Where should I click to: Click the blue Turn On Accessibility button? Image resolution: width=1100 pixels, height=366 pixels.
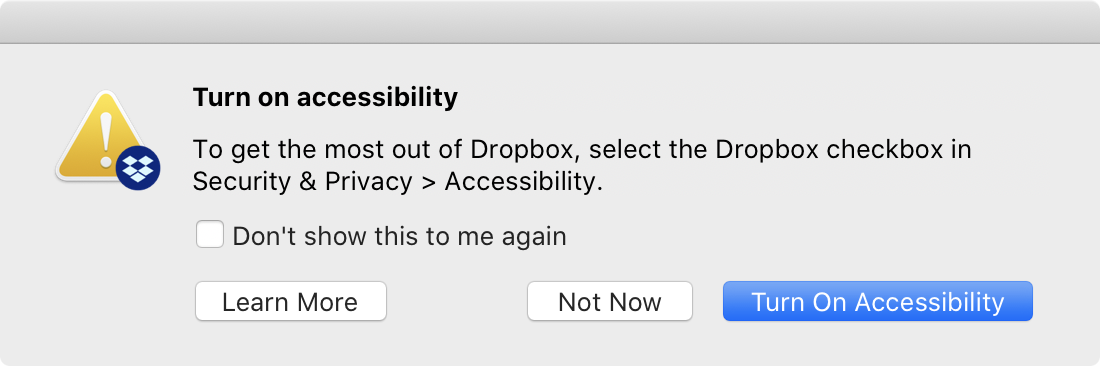click(878, 301)
